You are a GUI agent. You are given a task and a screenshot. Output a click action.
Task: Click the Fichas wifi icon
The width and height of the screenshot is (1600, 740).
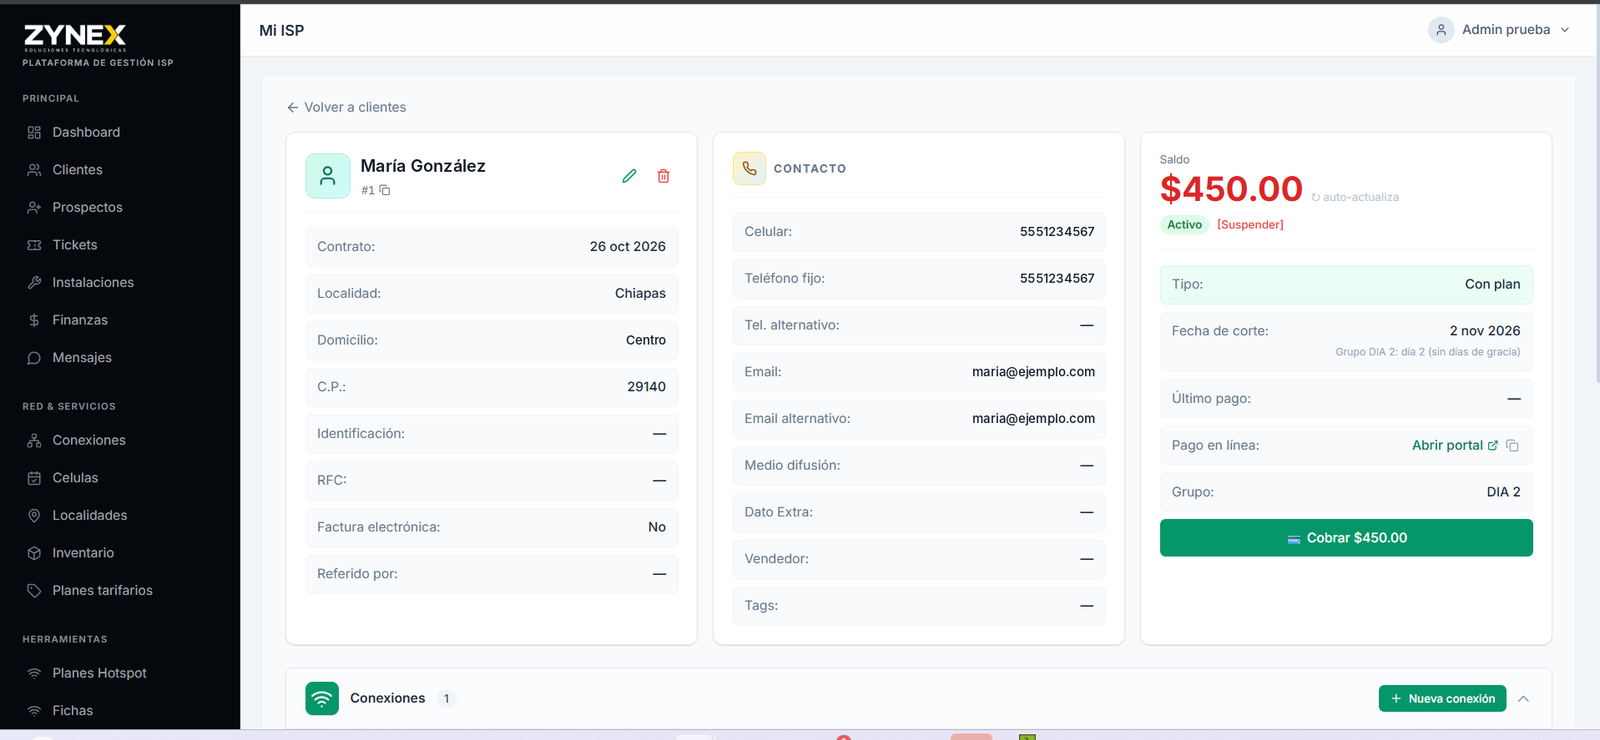click(34, 711)
